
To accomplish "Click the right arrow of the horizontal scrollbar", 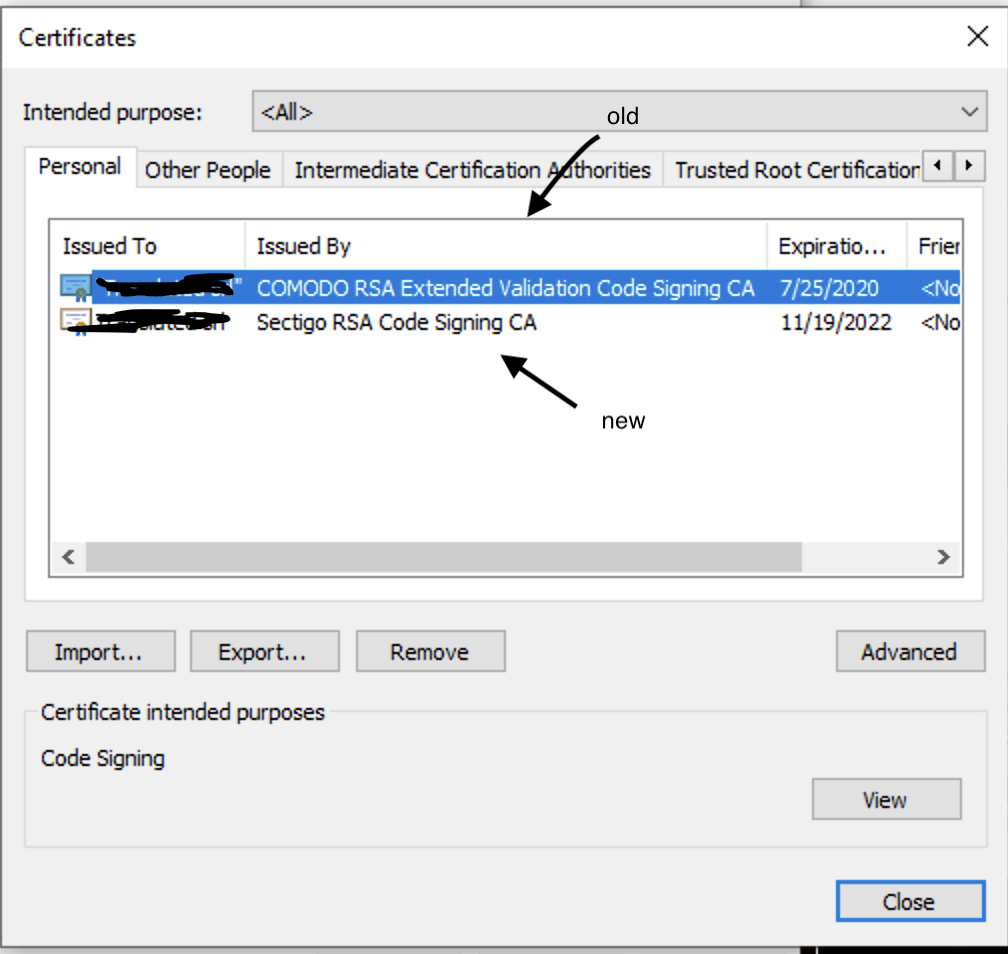I will [942, 557].
